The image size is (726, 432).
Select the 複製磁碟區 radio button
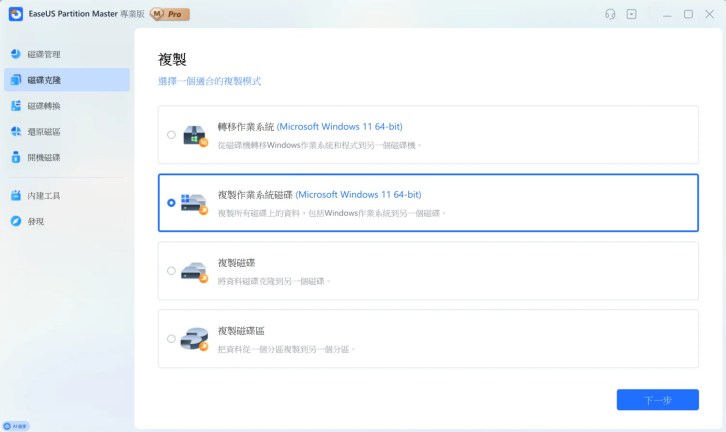point(171,339)
